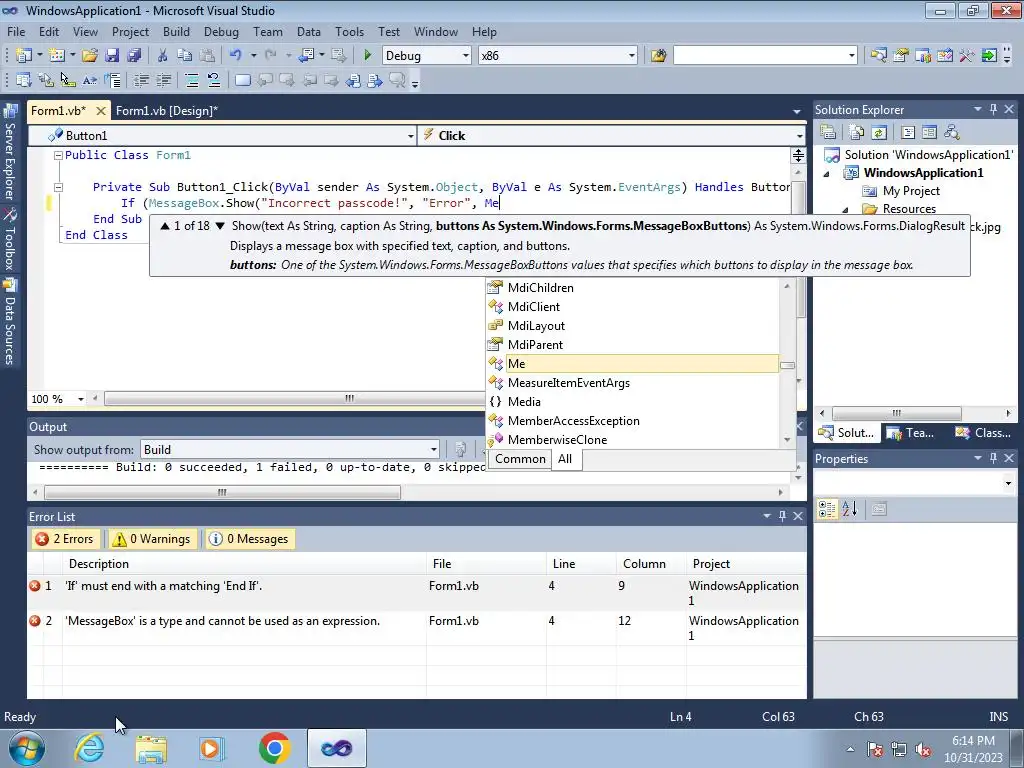Select the Common tab in IntelliSense list
The height and width of the screenshot is (768, 1024).
[520, 458]
